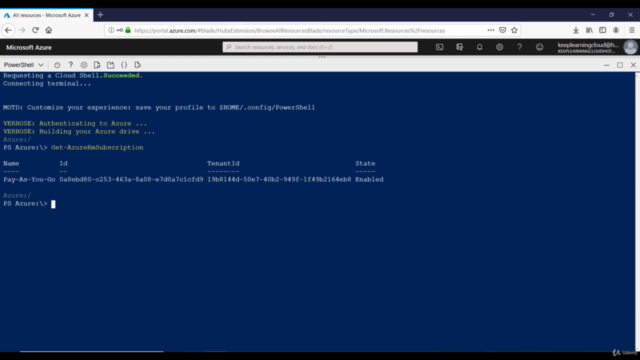This screenshot has width=640, height=360.
Task: Open the keeplearningcloud account menu
Action: (588, 47)
